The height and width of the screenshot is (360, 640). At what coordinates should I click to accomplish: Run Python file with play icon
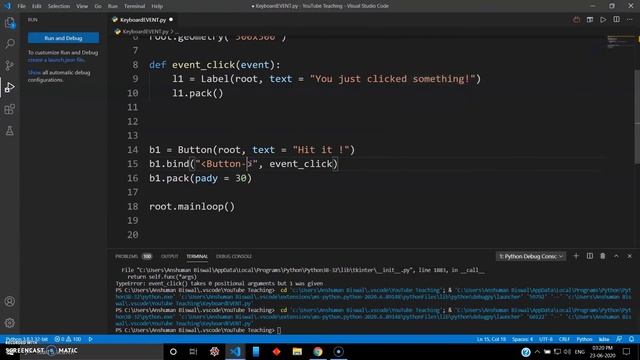coord(603,20)
